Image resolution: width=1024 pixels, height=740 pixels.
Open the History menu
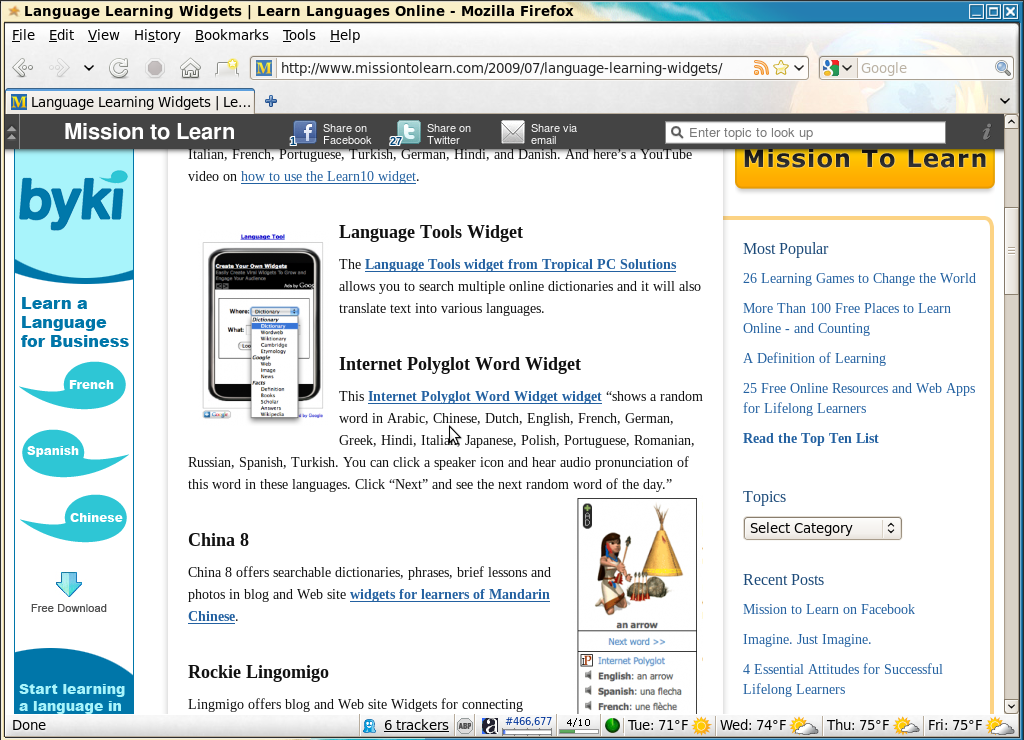click(157, 35)
